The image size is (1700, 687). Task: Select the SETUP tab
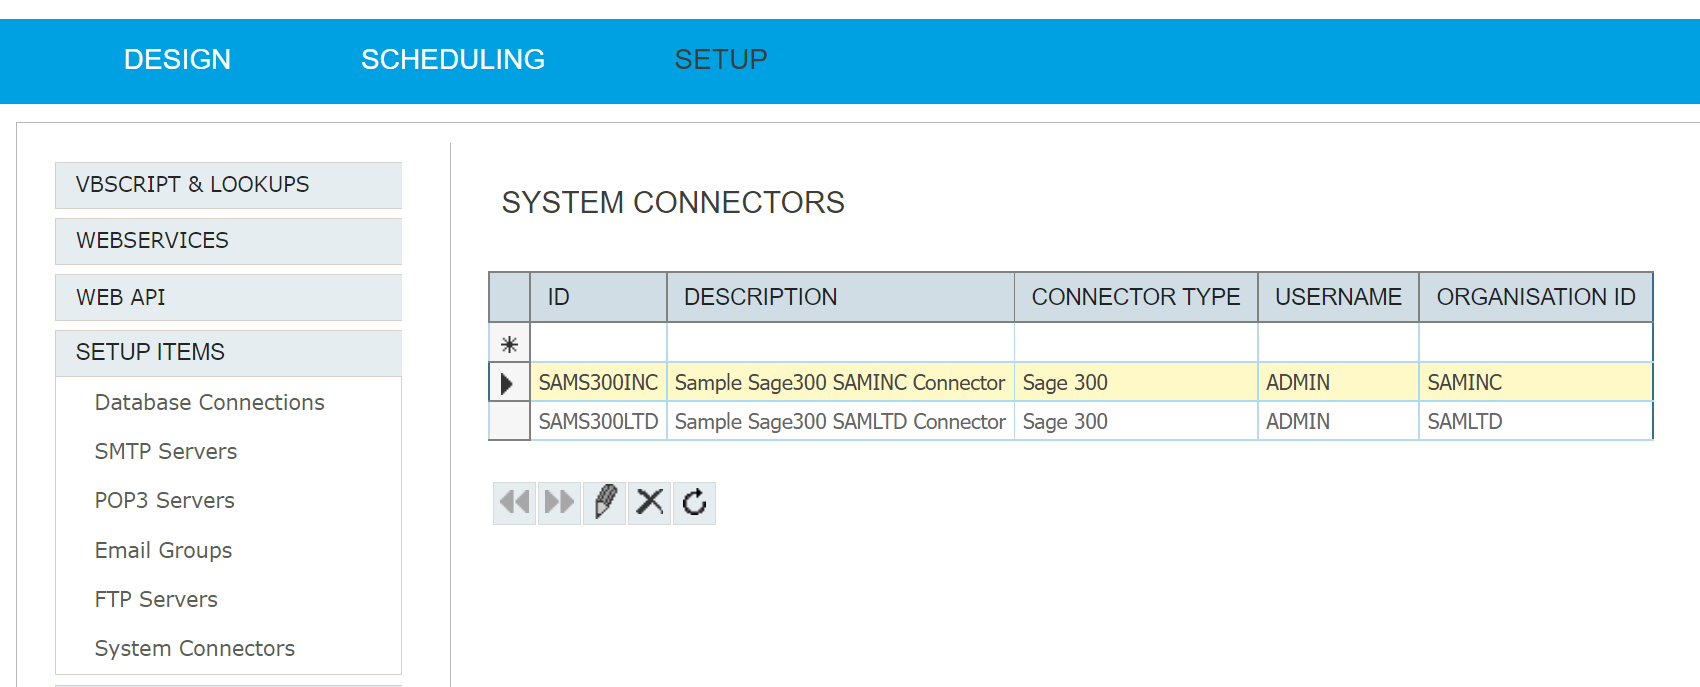tap(720, 60)
